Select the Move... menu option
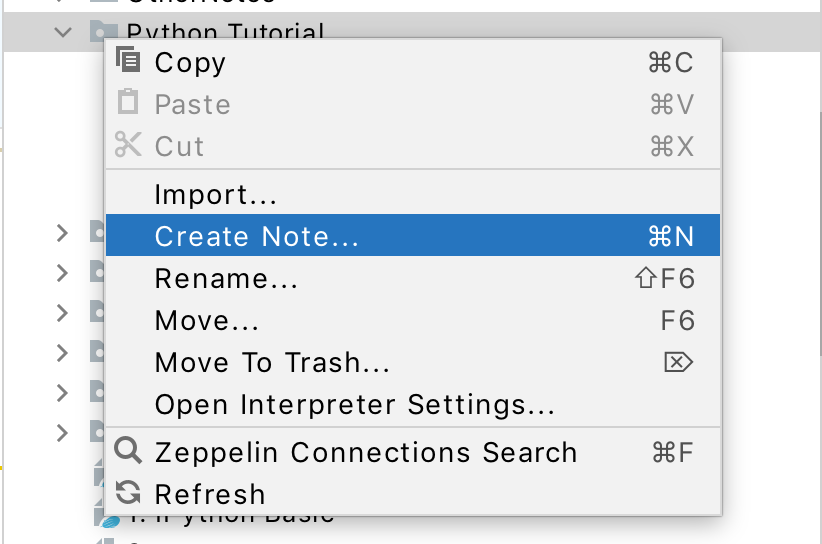The image size is (822, 544). [207, 320]
